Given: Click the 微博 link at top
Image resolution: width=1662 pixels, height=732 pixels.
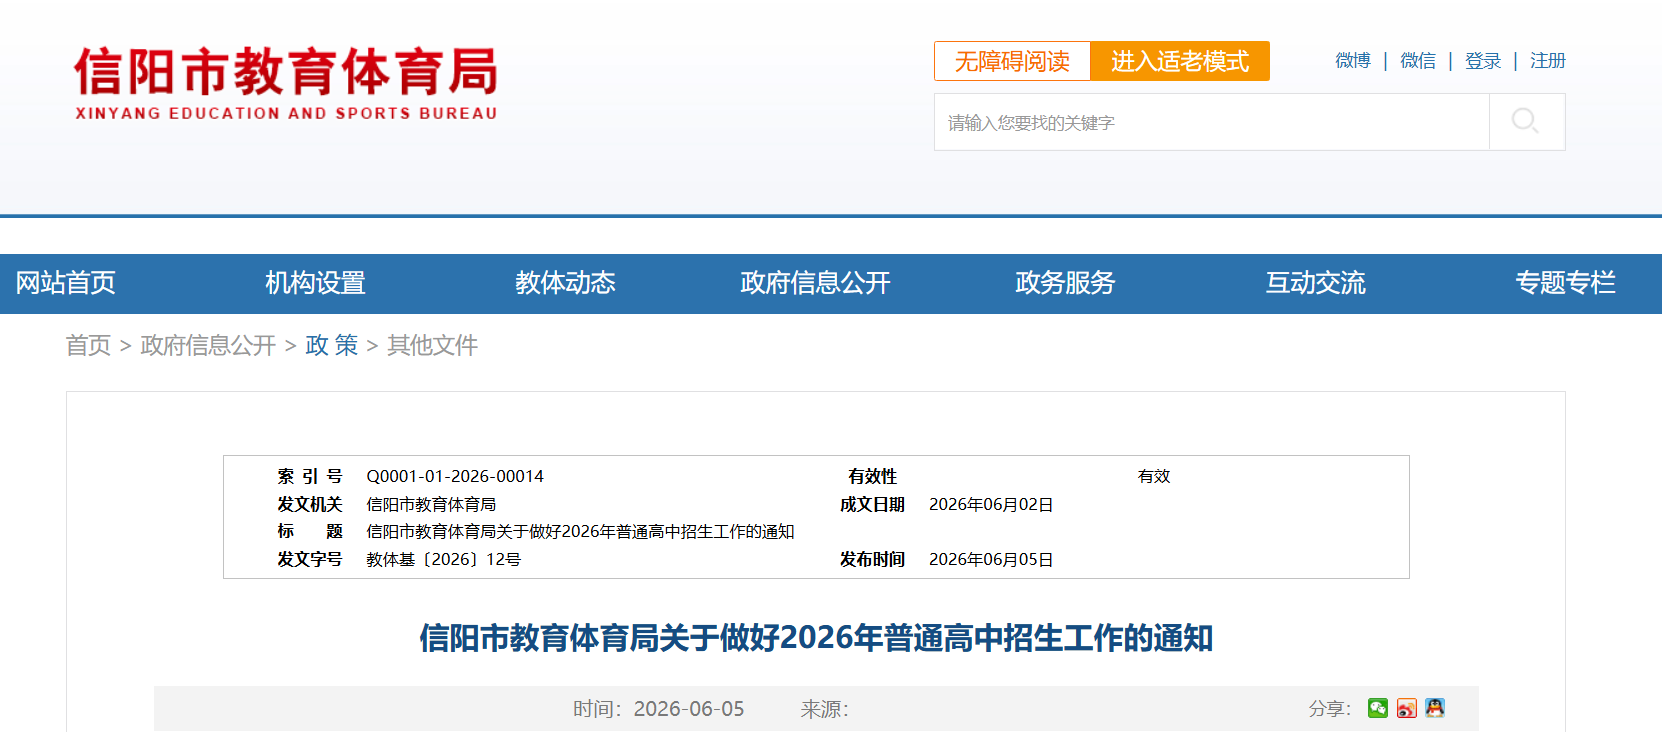Looking at the screenshot, I should 1353,61.
